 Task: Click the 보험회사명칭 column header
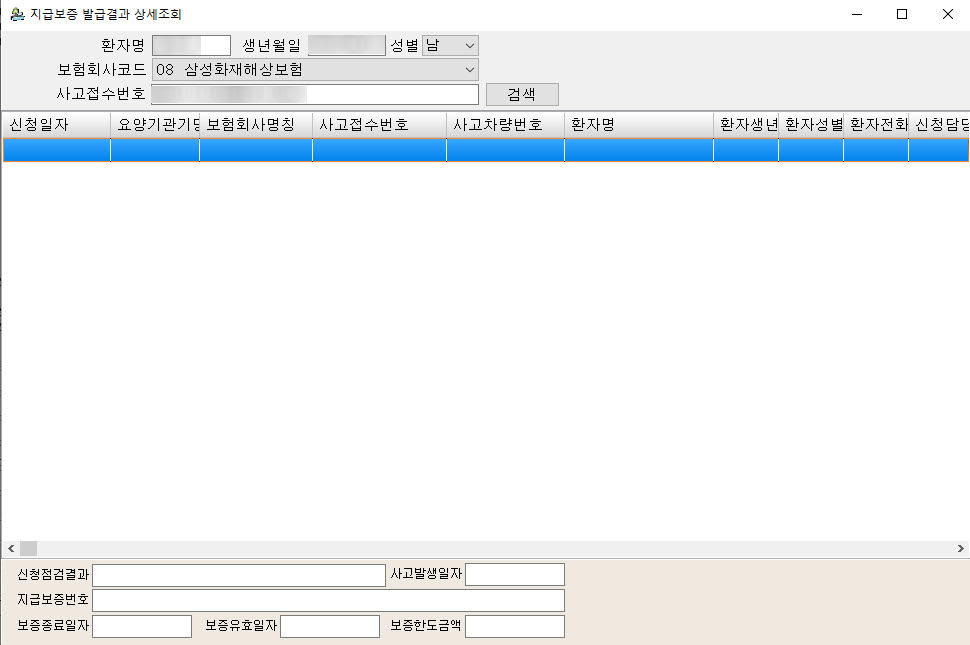pos(255,125)
